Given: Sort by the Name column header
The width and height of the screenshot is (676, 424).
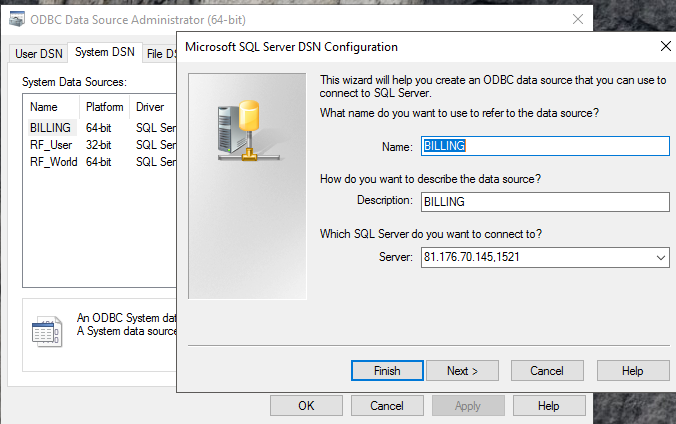Looking at the screenshot, I should pos(51,107).
